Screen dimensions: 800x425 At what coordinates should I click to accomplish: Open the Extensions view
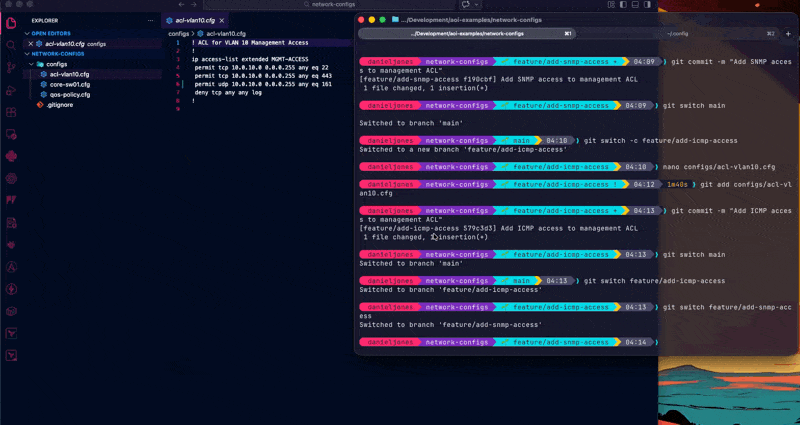click(x=11, y=112)
